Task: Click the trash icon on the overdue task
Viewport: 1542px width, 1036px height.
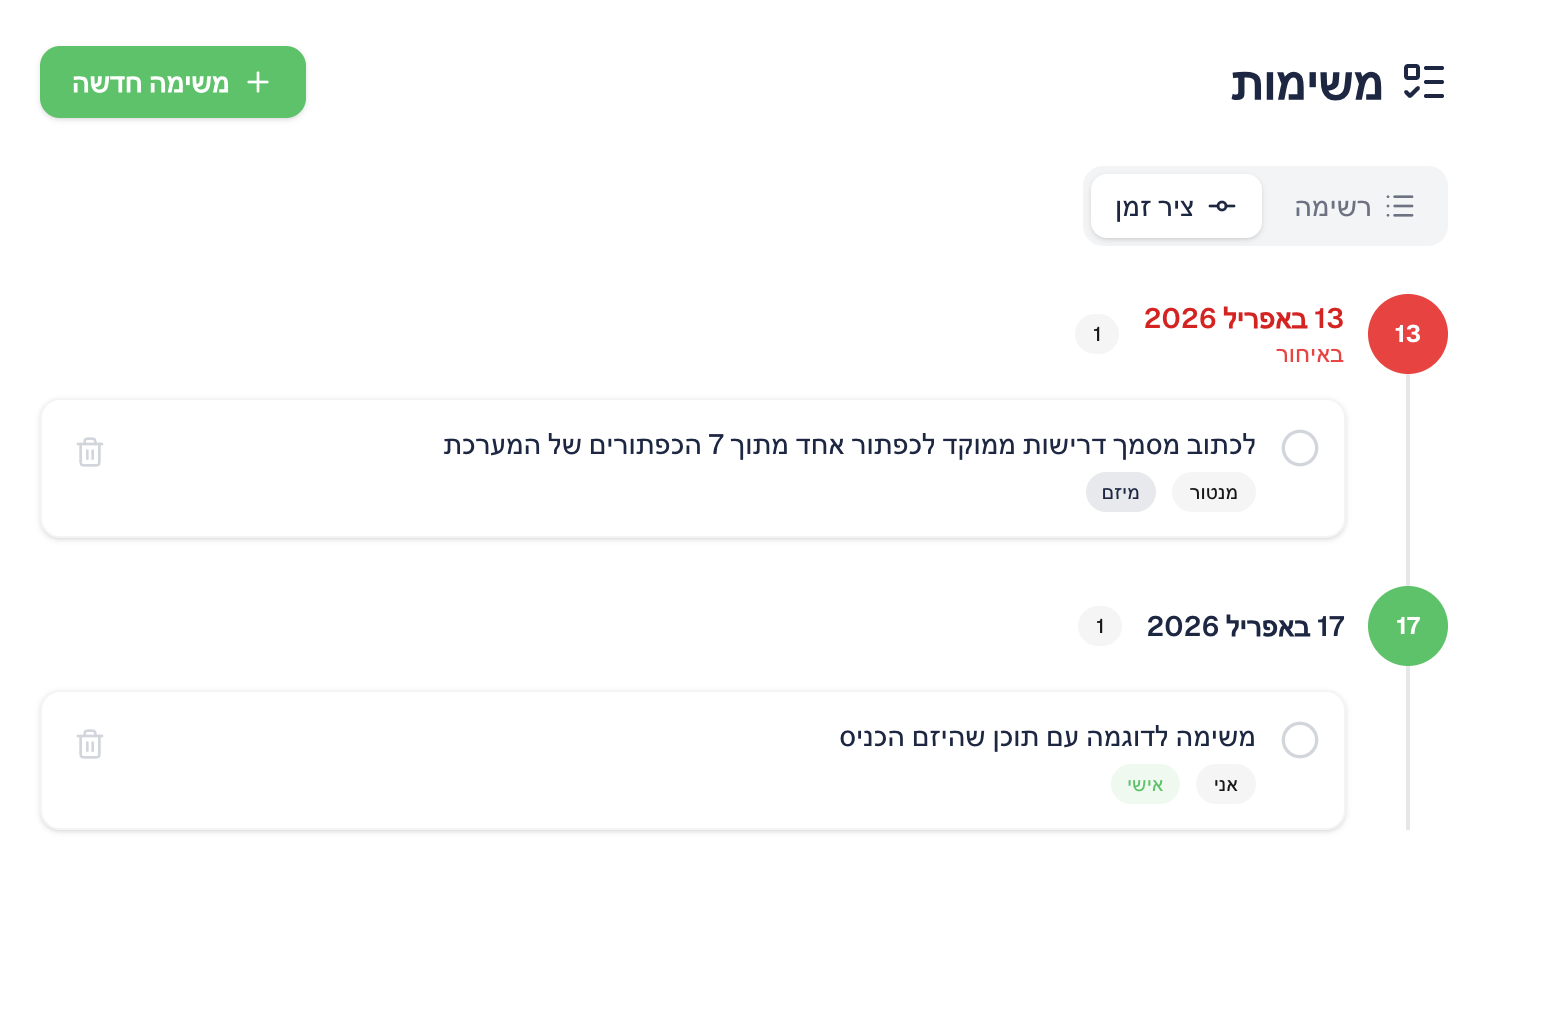Action: (x=90, y=453)
